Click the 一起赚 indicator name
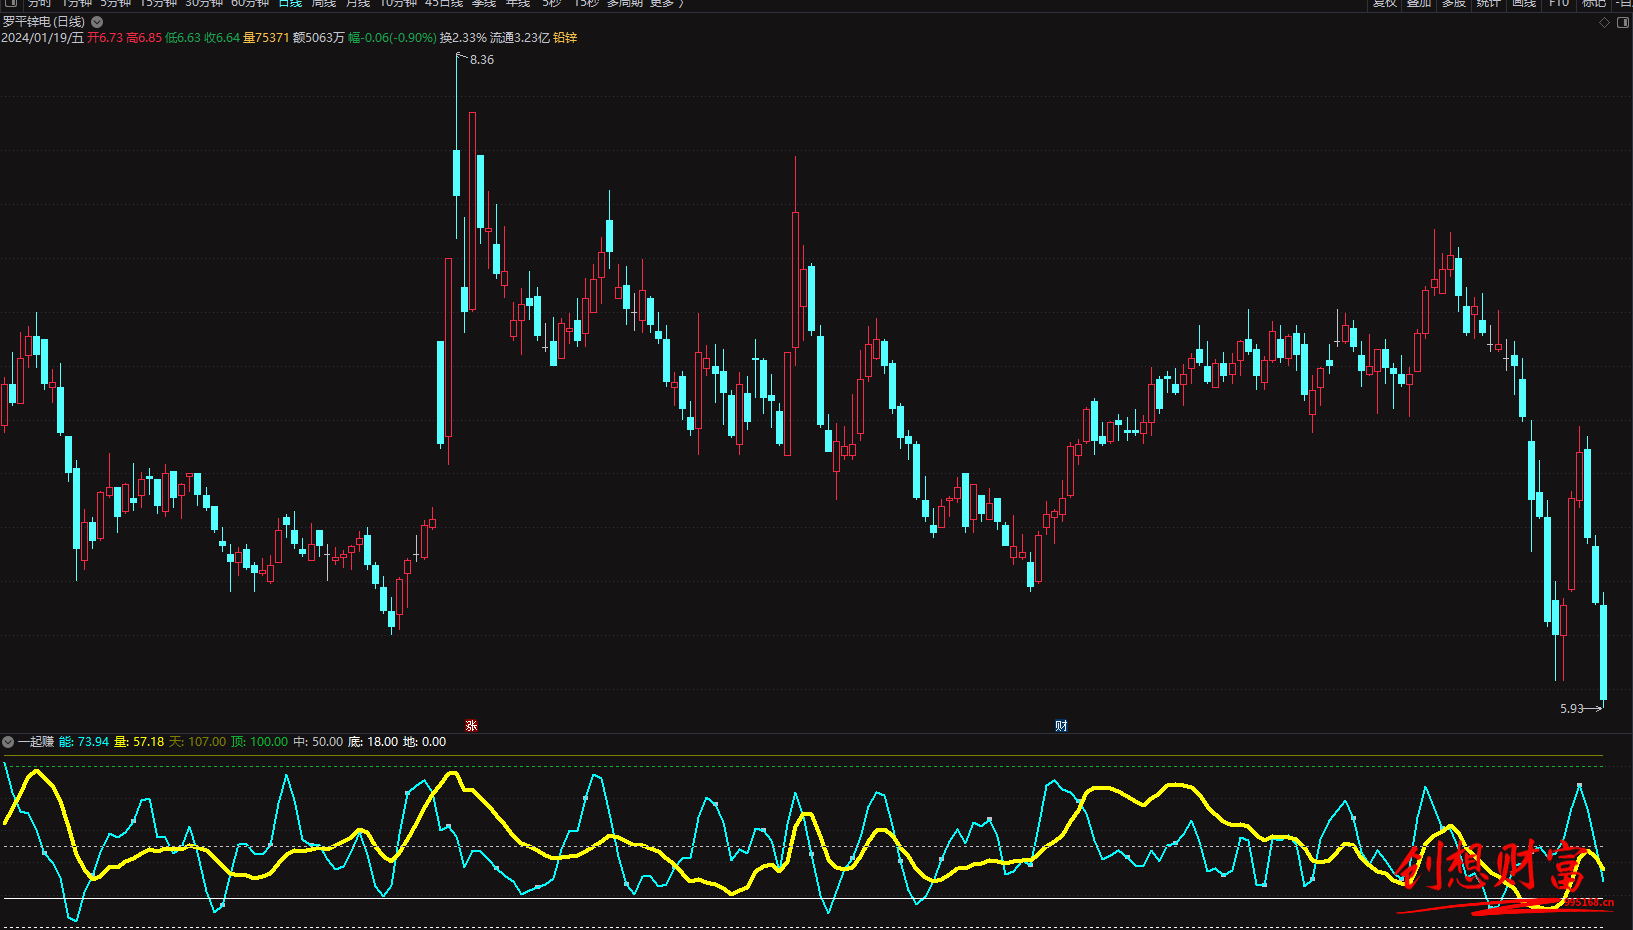Viewport: 1633px width, 930px height. [x=36, y=742]
